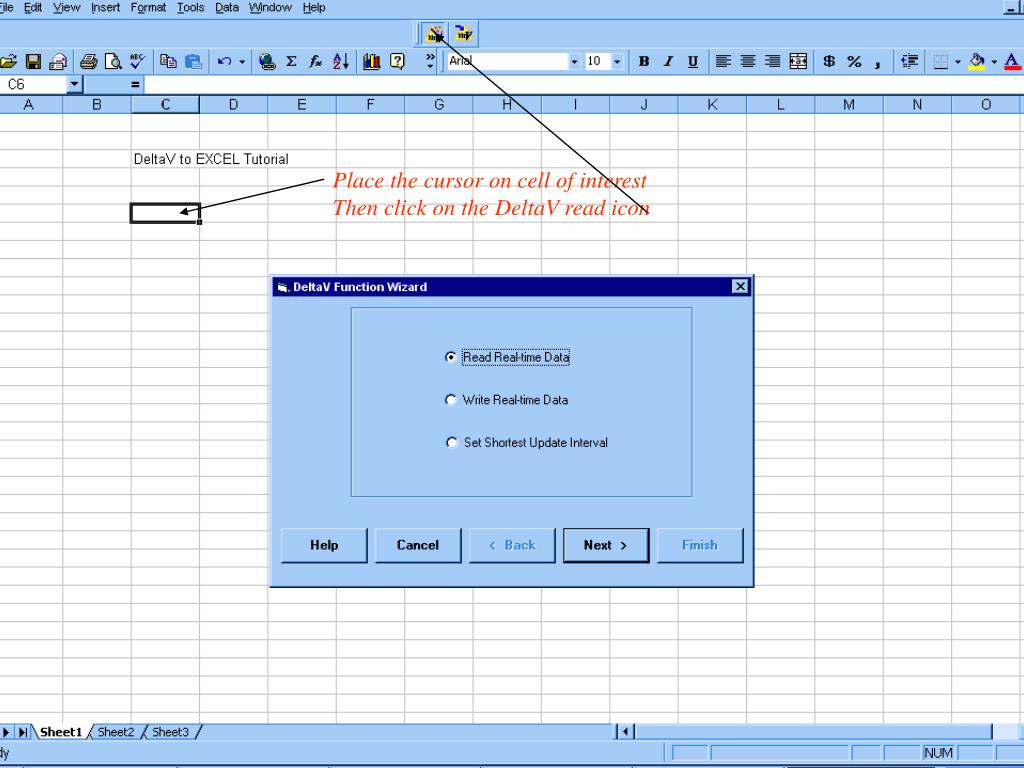Click the E-mail icon beside Save
Viewport: 1024px width, 768px height.
coord(58,61)
